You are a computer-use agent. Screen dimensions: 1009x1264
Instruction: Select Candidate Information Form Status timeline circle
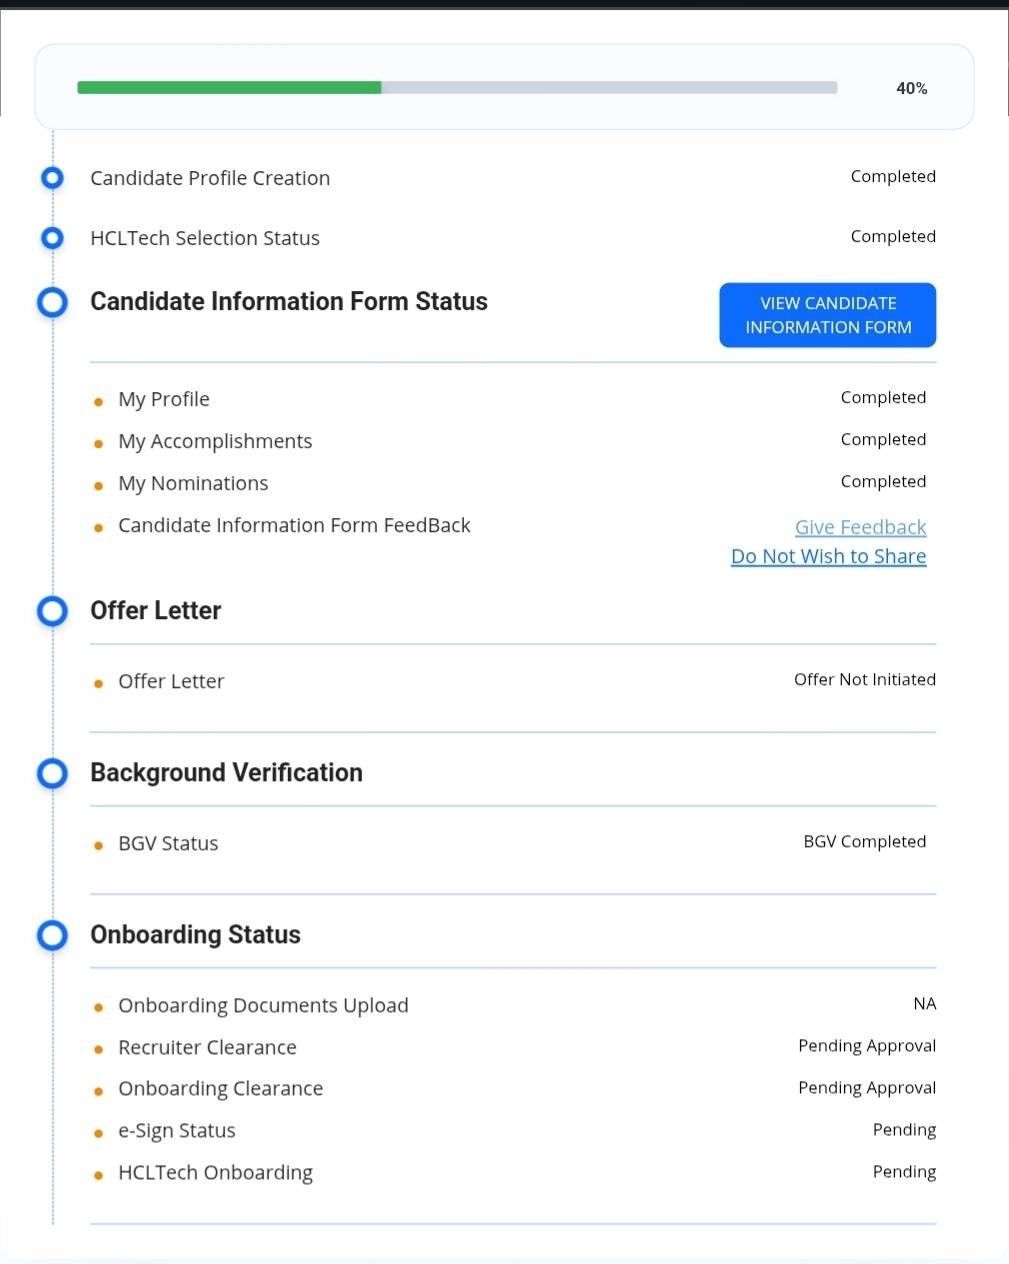pyautogui.click(x=52, y=302)
